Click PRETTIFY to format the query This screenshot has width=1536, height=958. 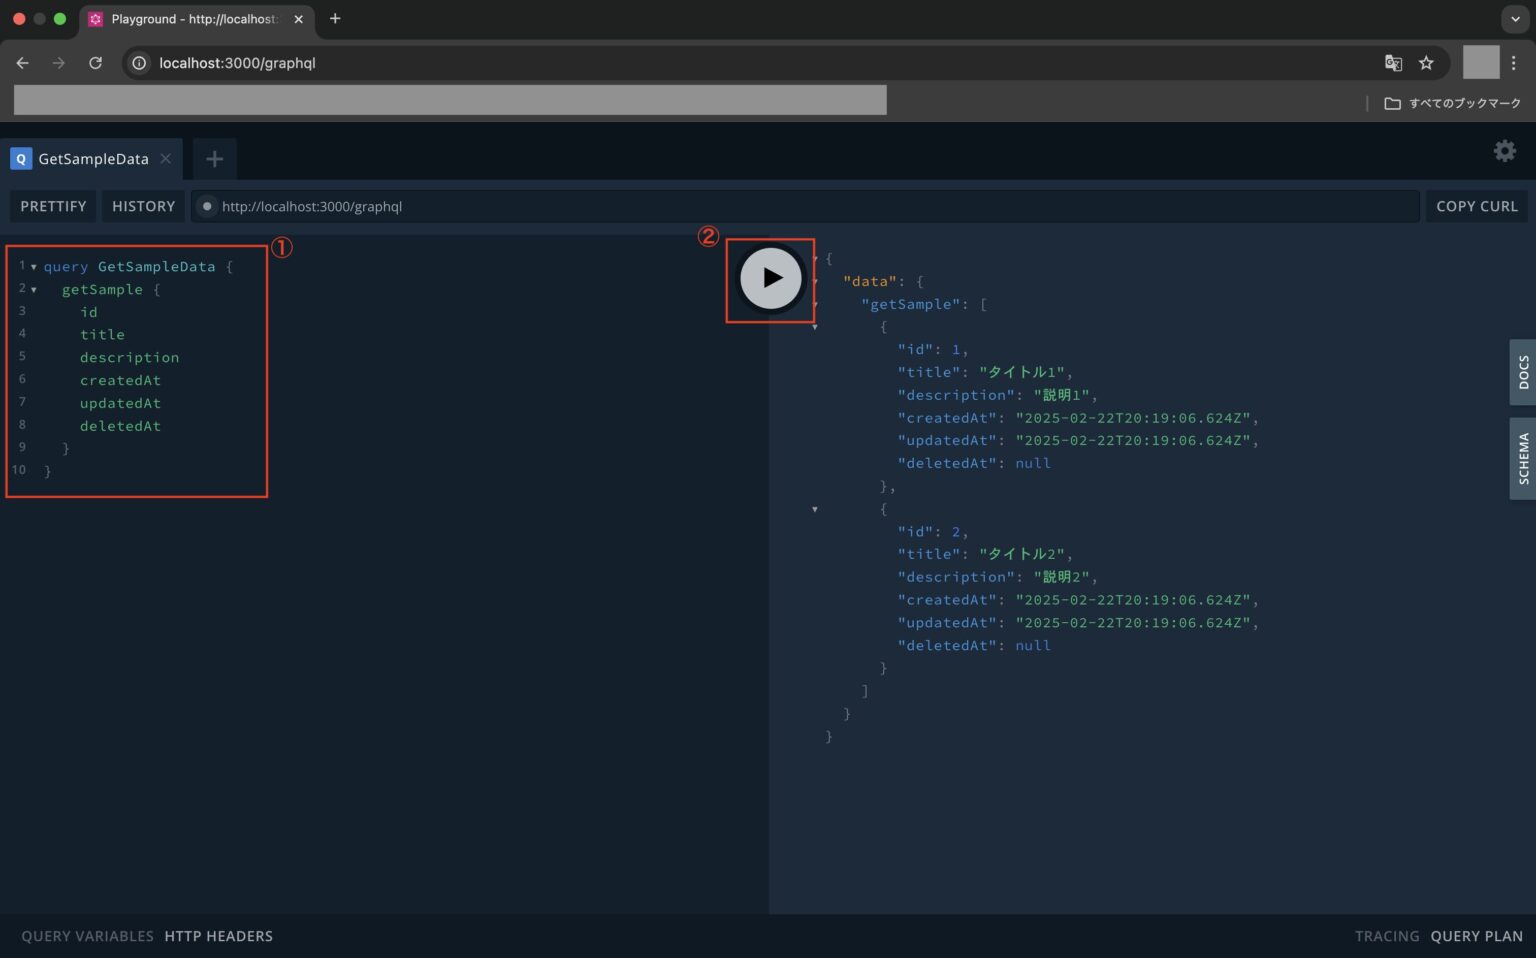pos(52,206)
